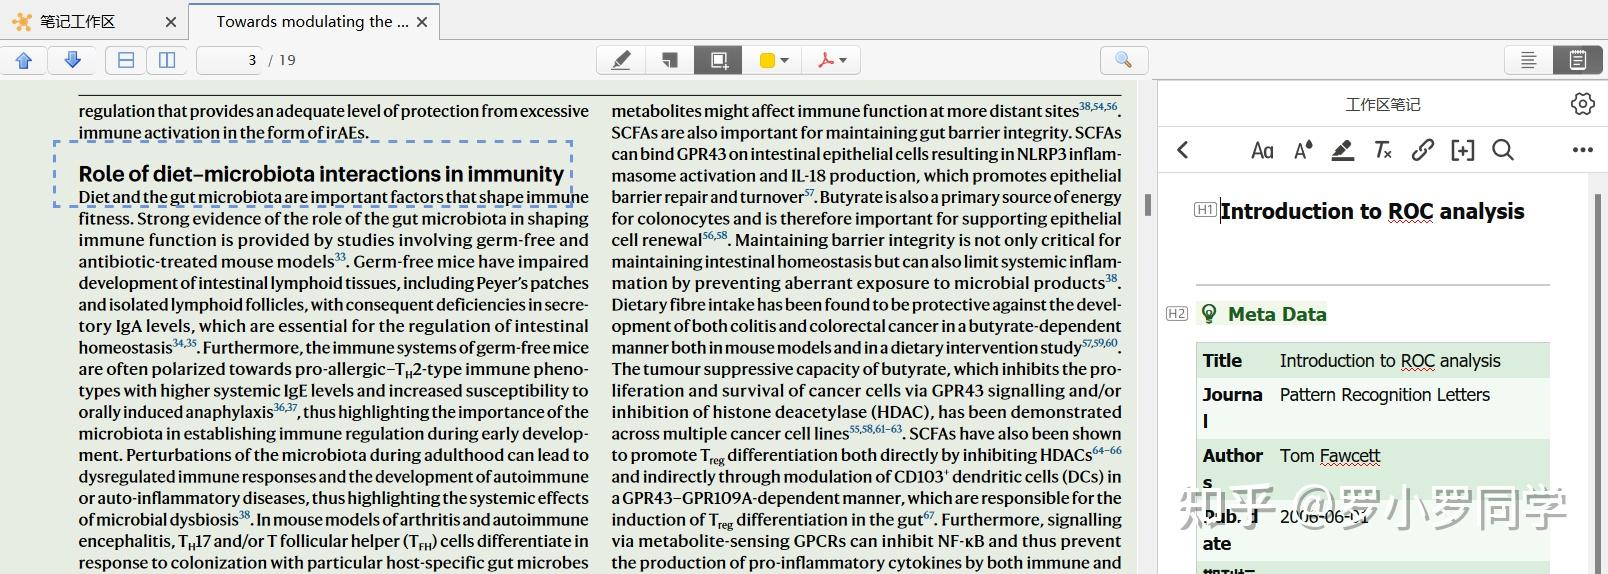1608x574 pixels.
Task: Click the 工作区笔记 panel title
Action: click(x=1382, y=104)
